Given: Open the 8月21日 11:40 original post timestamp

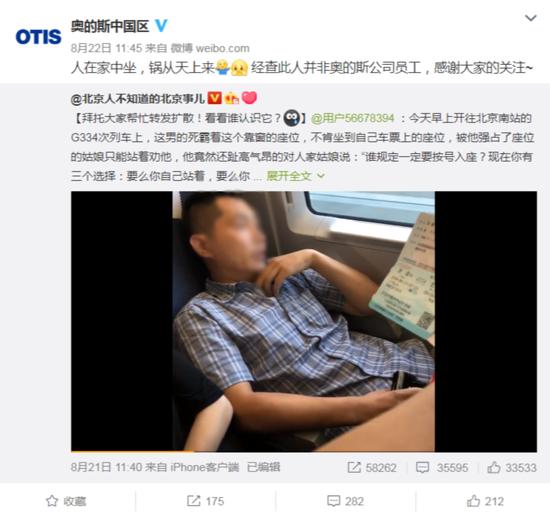Looking at the screenshot, I should tap(107, 467).
